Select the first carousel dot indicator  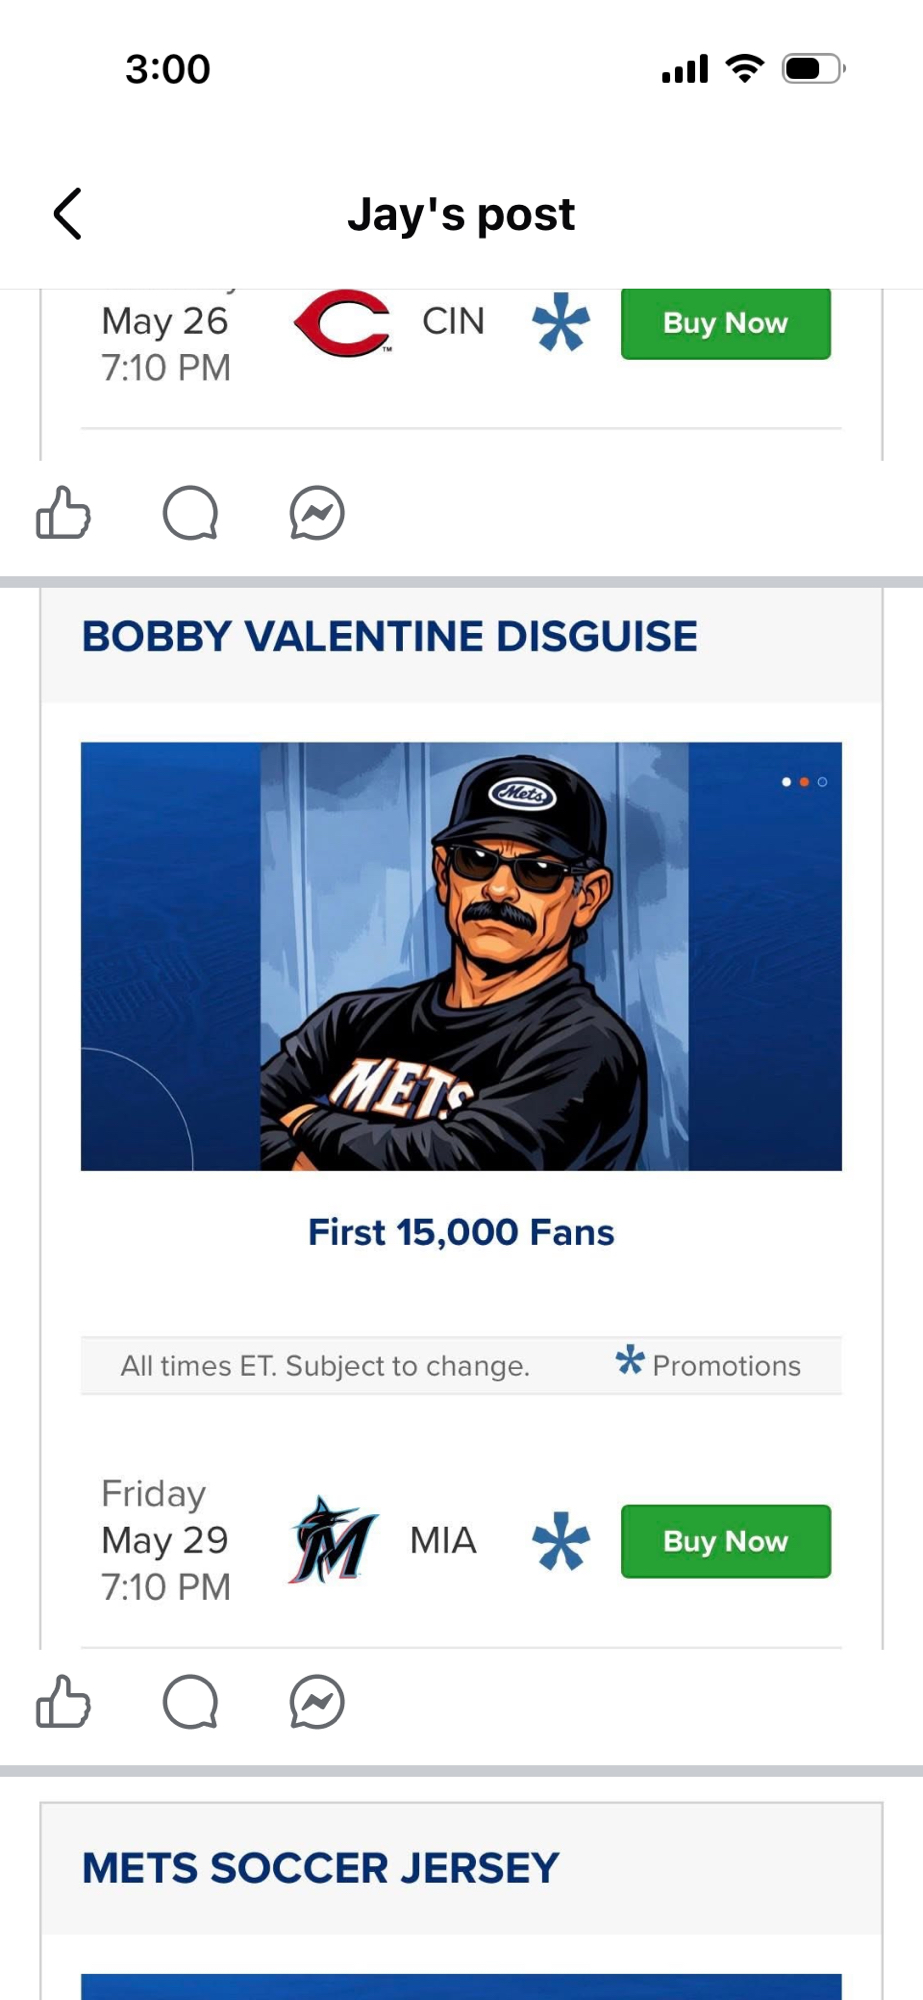pos(787,782)
